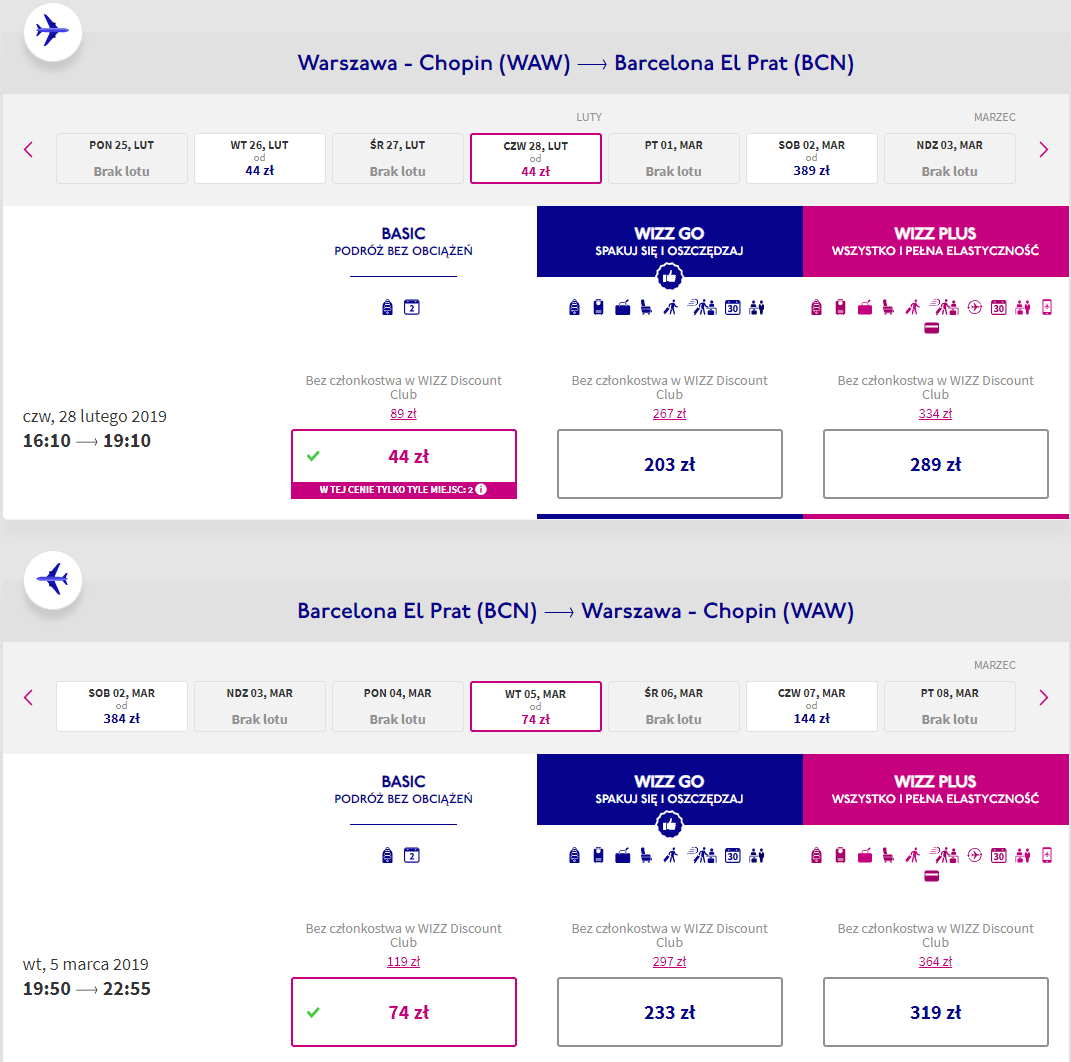The height and width of the screenshot is (1062, 1071).
Task: Open the outbound WIZZ GO column header
Action: [669, 241]
